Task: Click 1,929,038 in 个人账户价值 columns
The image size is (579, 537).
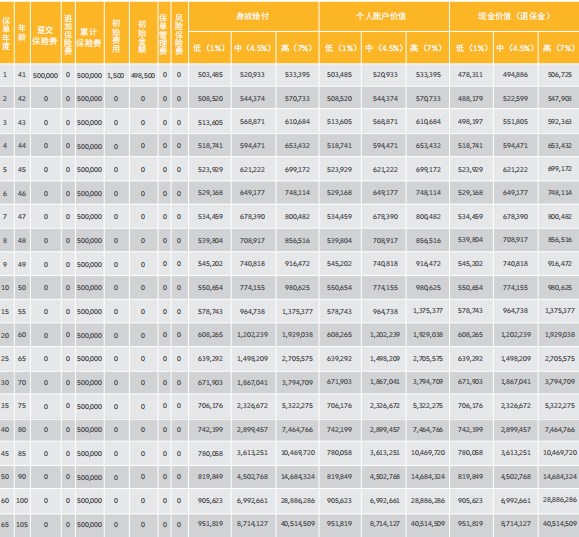Action: click(428, 335)
